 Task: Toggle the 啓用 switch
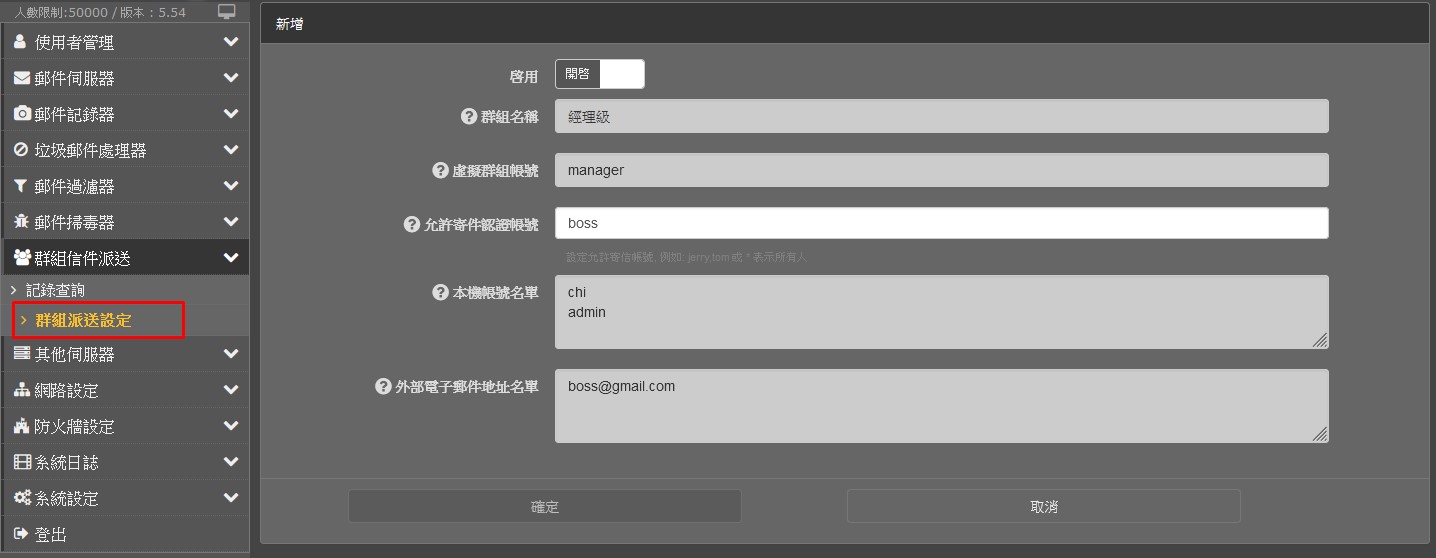(x=599, y=74)
